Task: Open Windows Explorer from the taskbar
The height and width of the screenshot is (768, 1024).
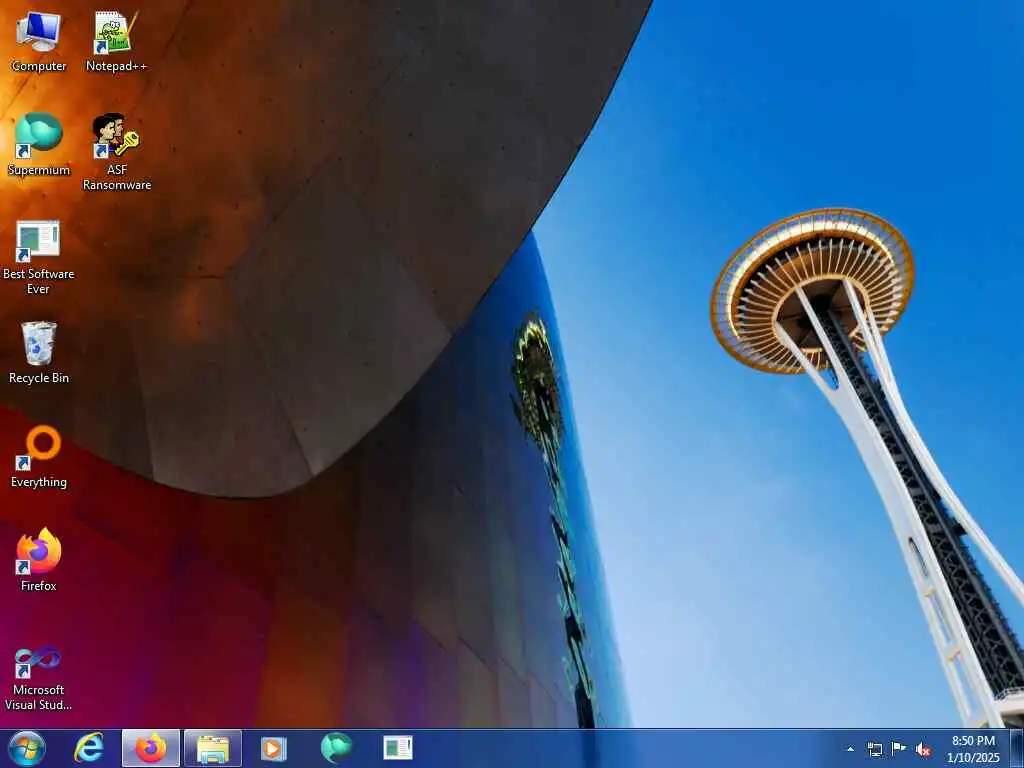Action: point(213,748)
